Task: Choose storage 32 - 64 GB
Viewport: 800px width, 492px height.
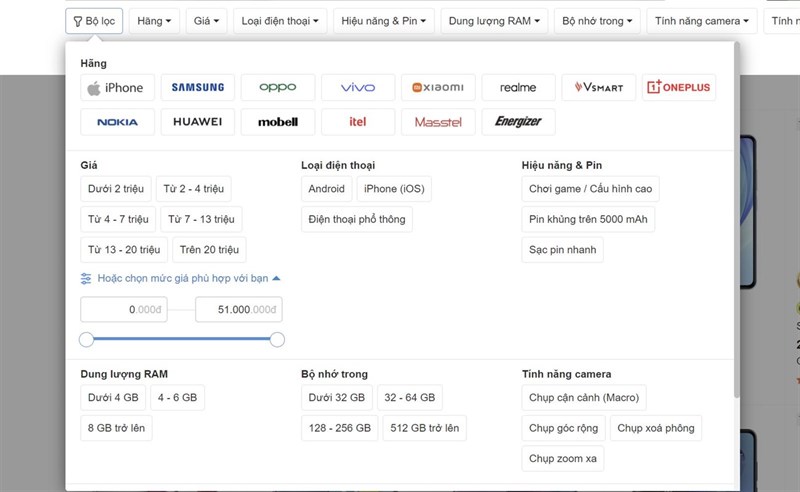Action: [x=410, y=398]
